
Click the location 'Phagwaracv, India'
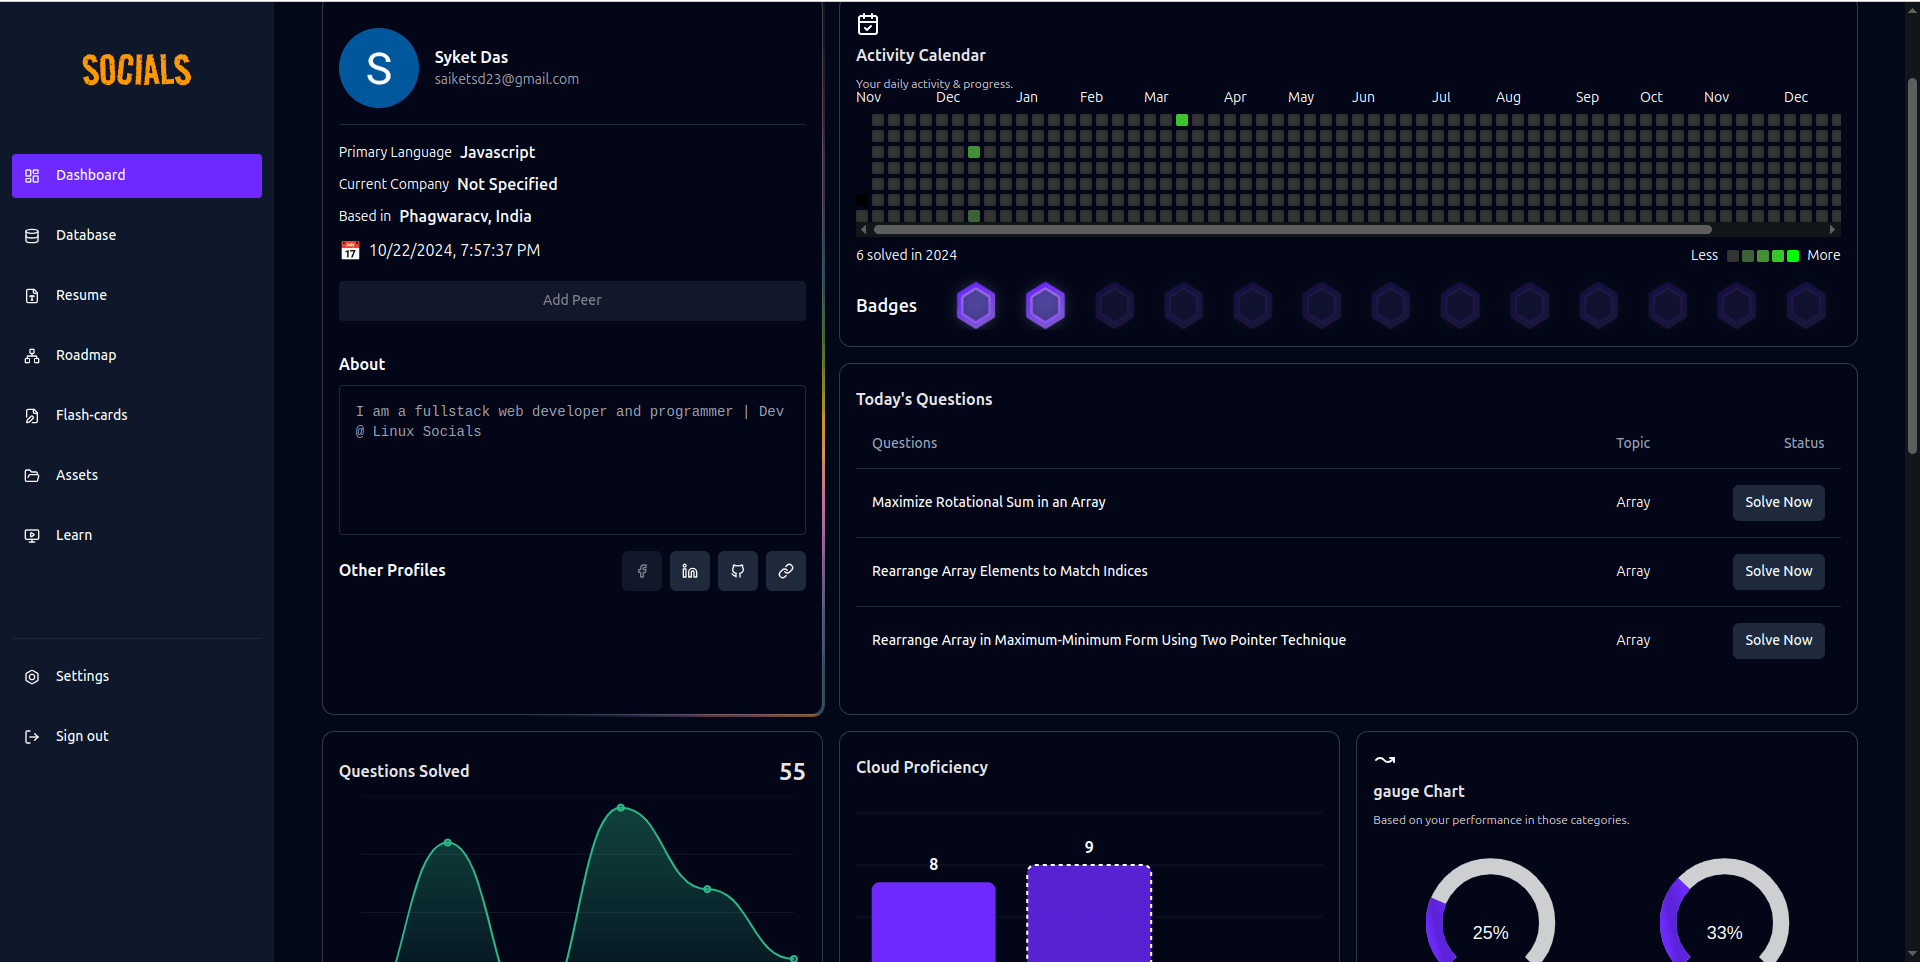click(x=465, y=216)
